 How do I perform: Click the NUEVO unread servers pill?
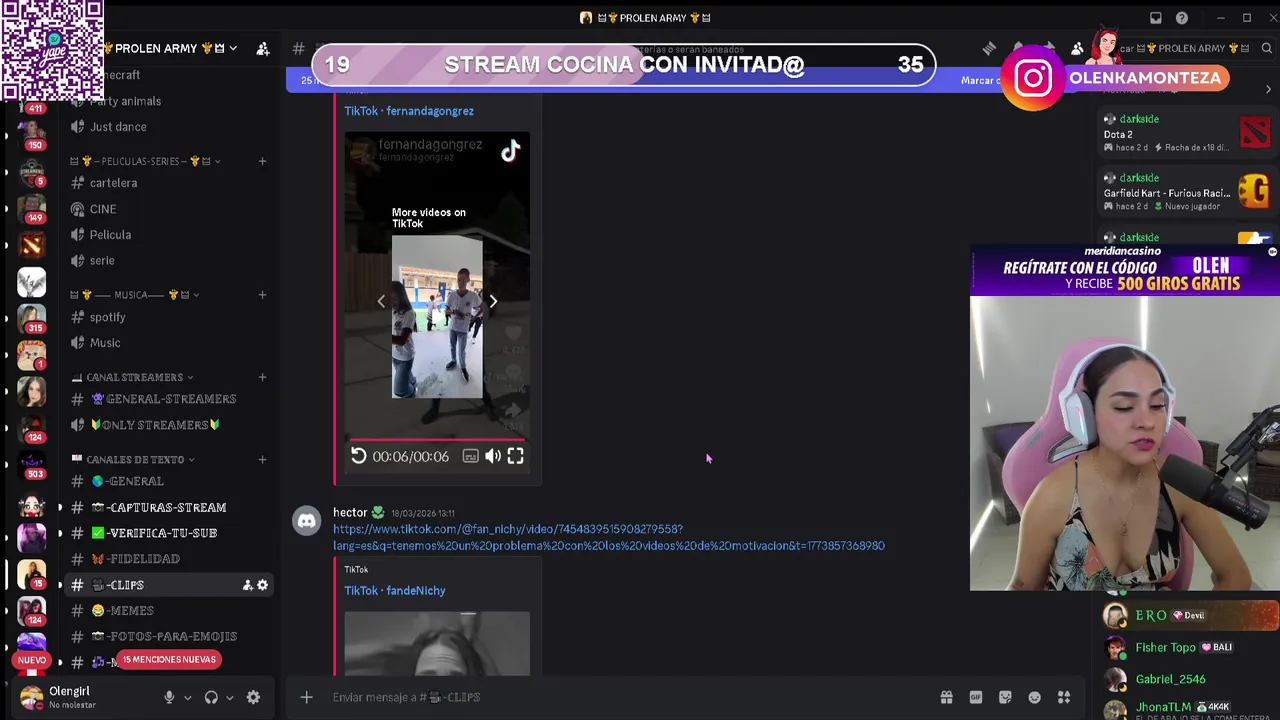click(32, 660)
